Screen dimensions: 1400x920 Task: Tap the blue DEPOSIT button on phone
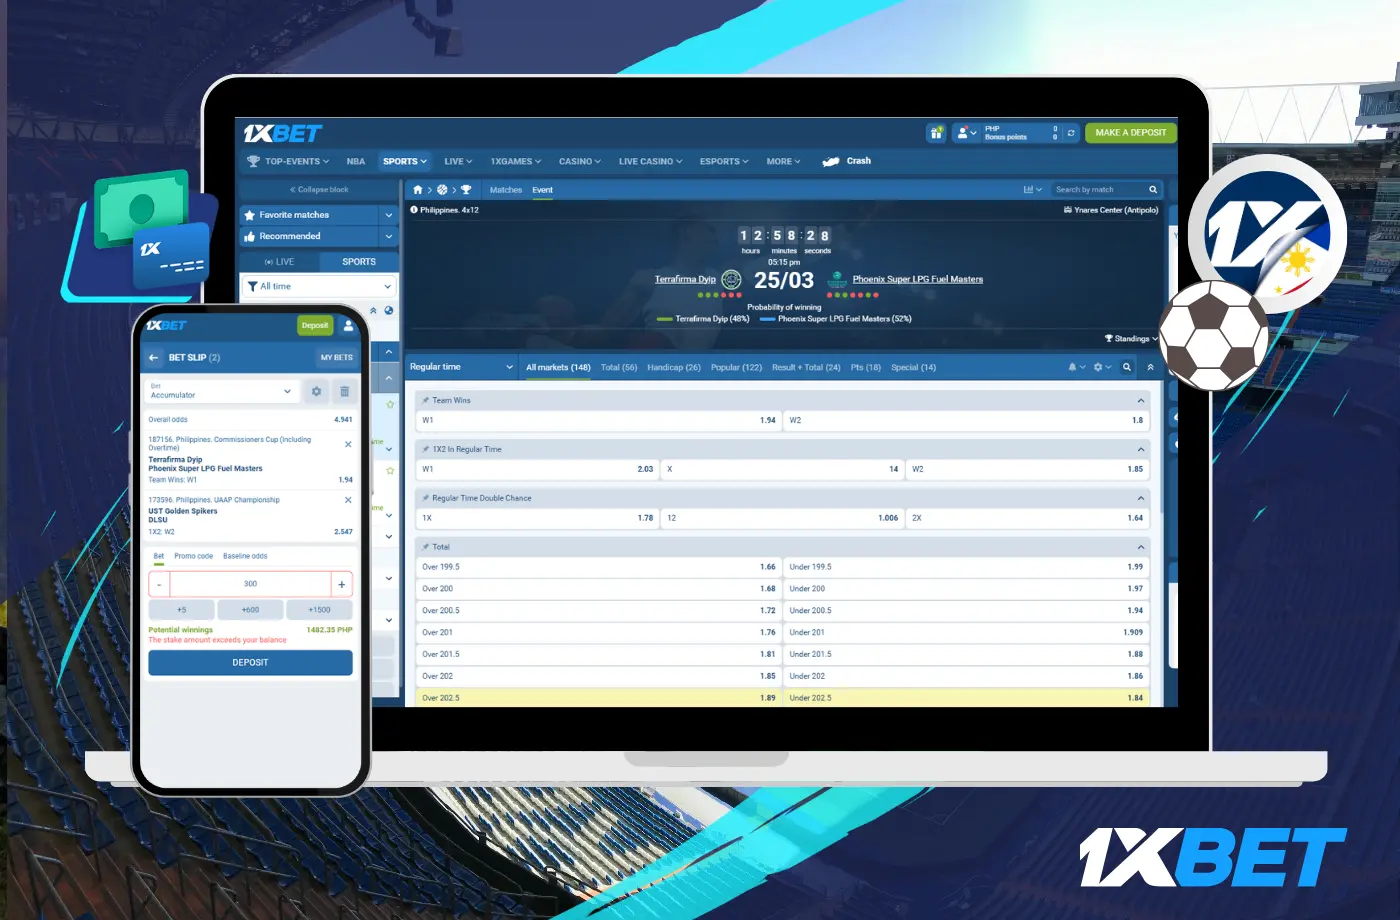(x=250, y=662)
